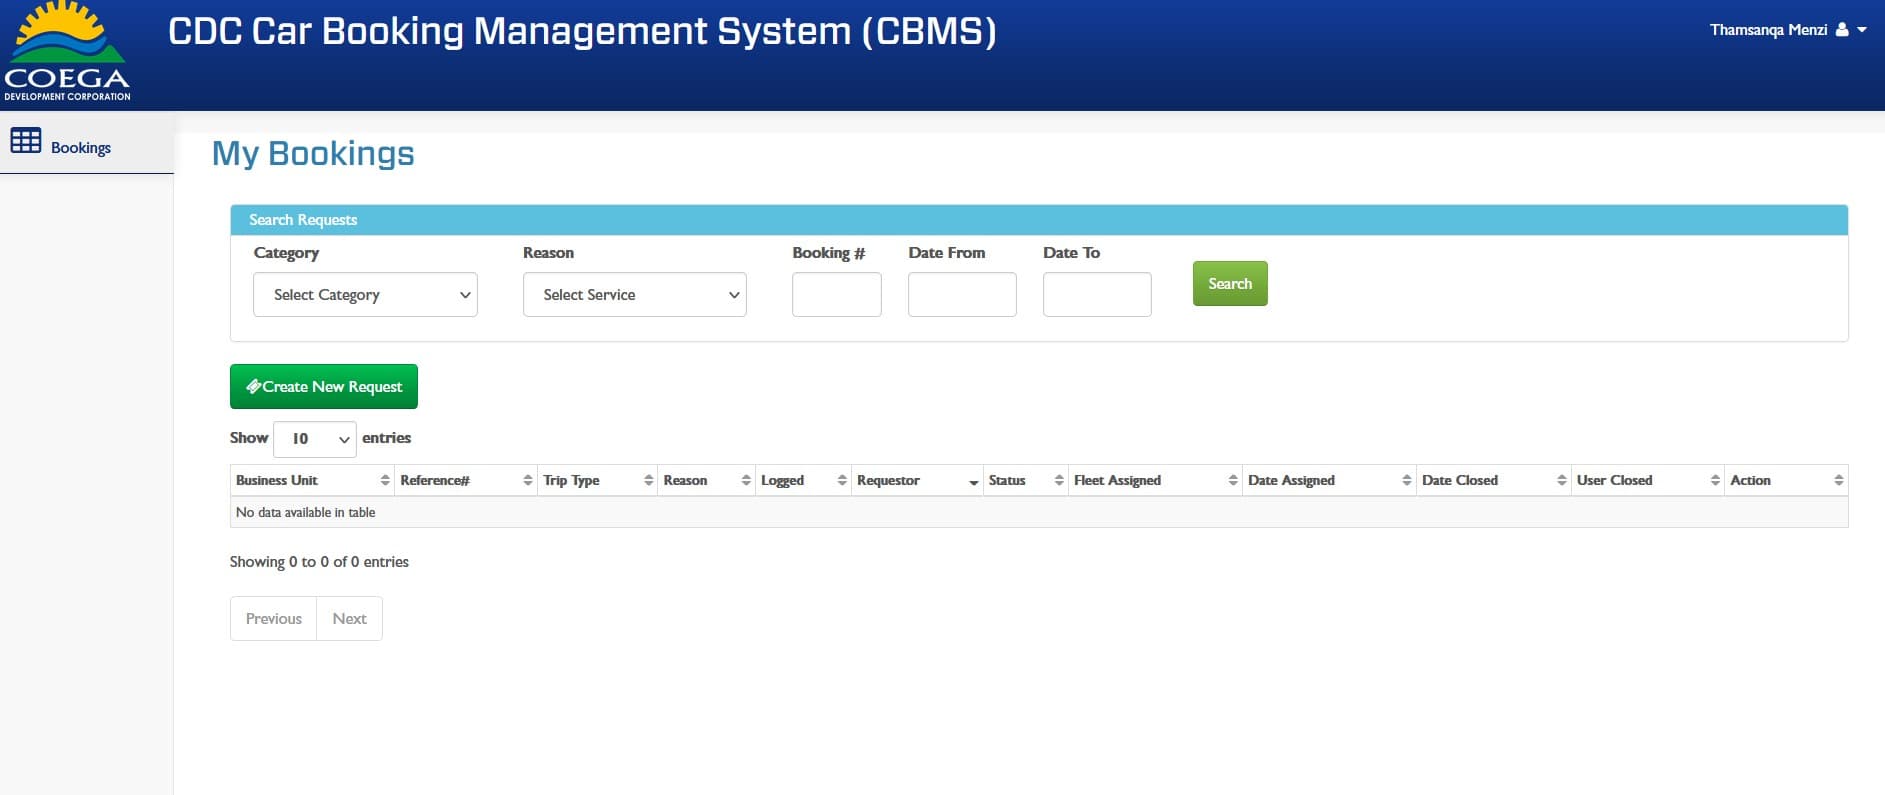
Task: Sort table by Business Unit column
Action: click(x=312, y=481)
